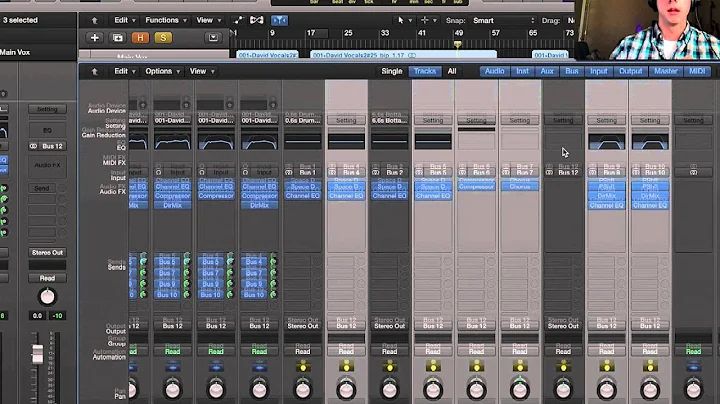Viewport: 720px width, 404px height.
Task: Toggle the Input channel filter button
Action: [x=599, y=71]
